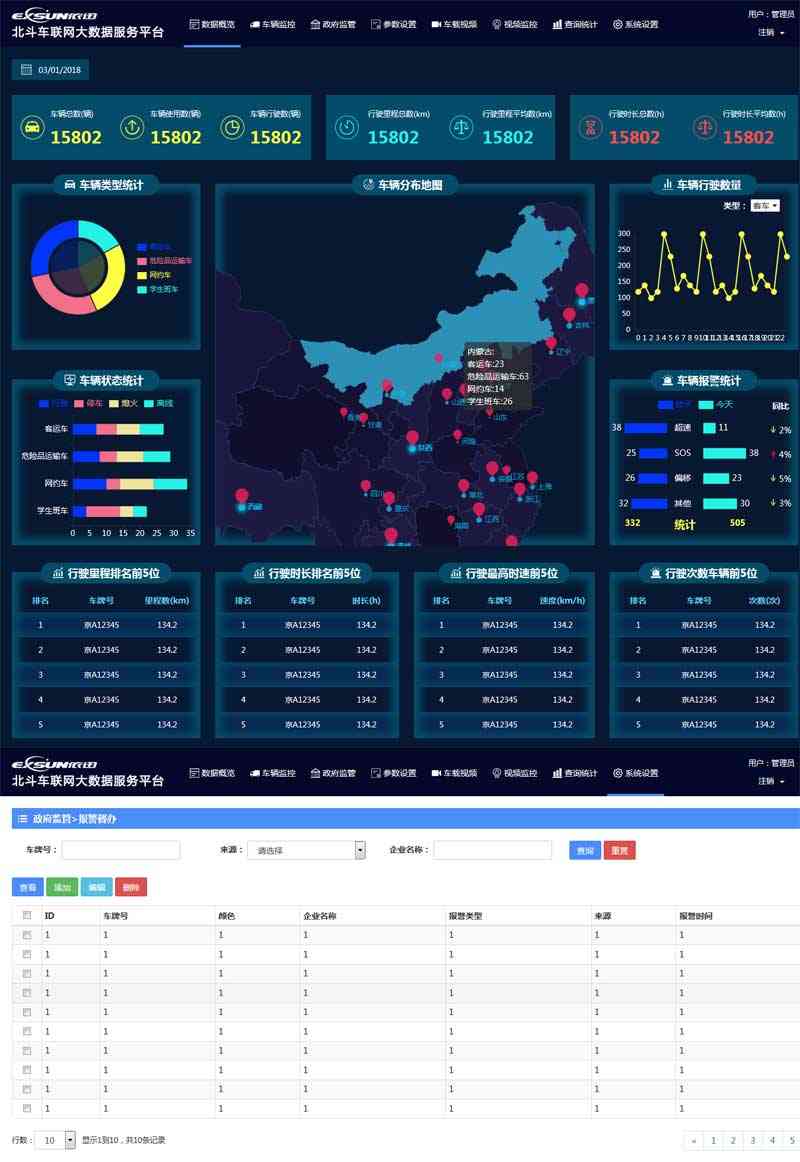Screen dimensions: 800x1162
Task: Select the 车辆监控 camera icon in navigation
Action: point(254,22)
